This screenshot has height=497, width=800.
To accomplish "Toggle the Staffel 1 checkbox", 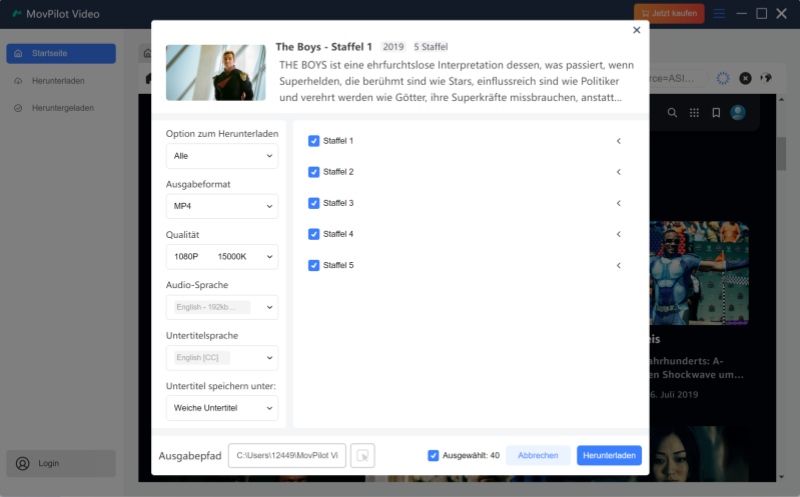I will (x=314, y=141).
